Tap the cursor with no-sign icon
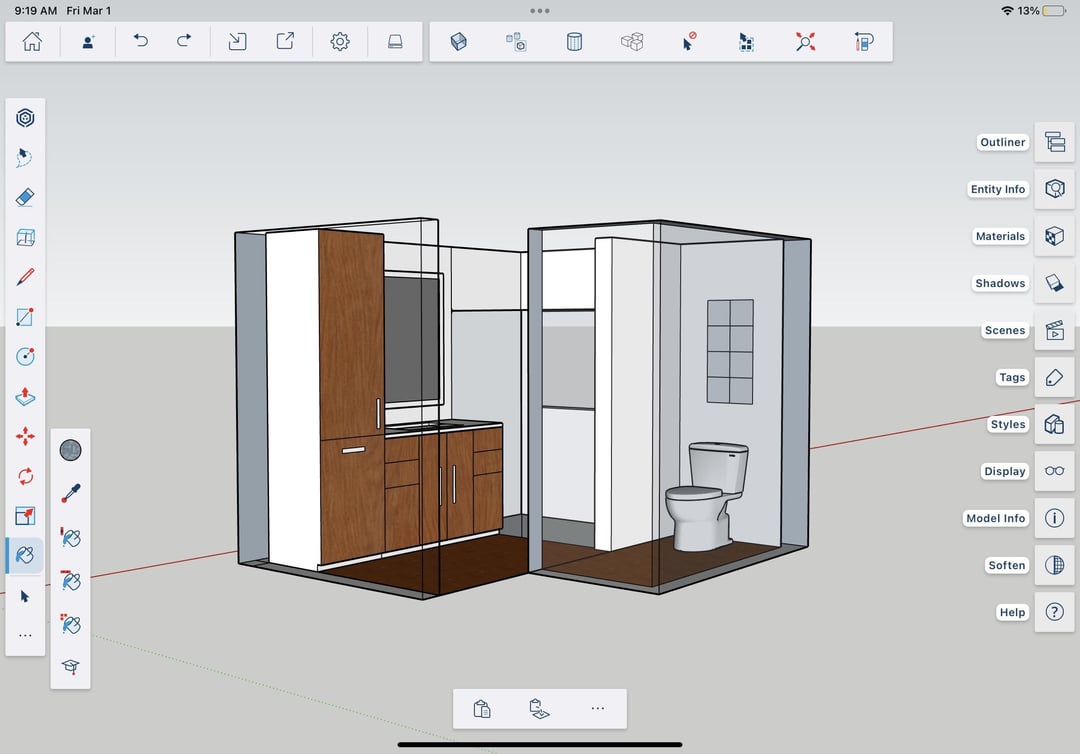Image resolution: width=1080 pixels, height=754 pixels. click(x=689, y=41)
